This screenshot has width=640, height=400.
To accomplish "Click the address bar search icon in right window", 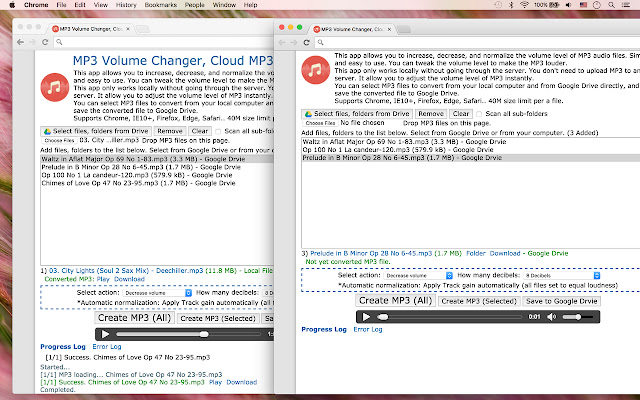I will click(320, 42).
